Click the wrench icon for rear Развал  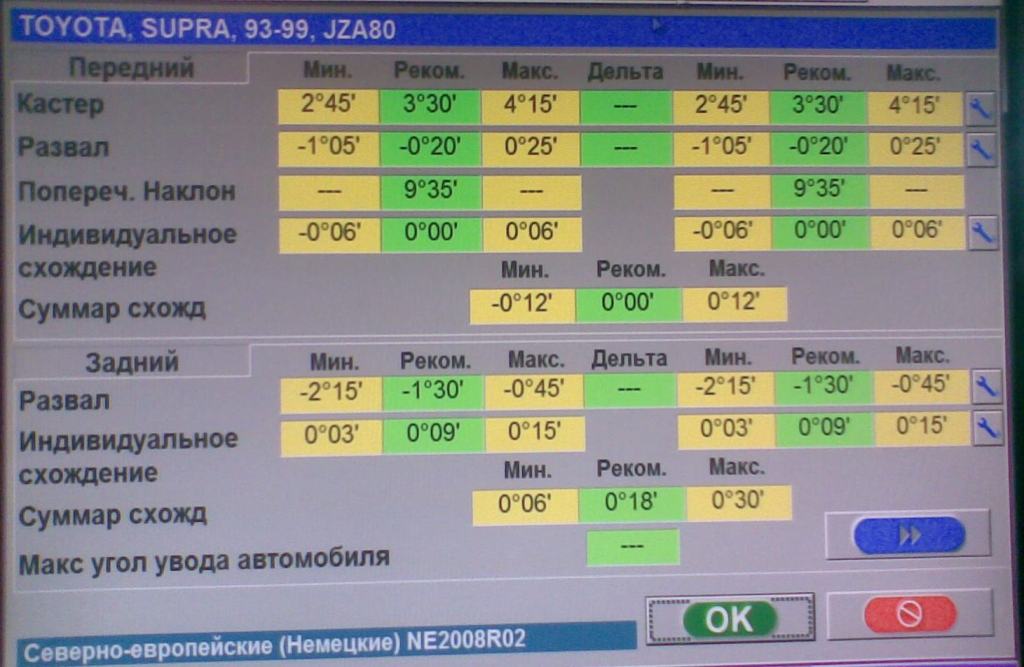(986, 388)
